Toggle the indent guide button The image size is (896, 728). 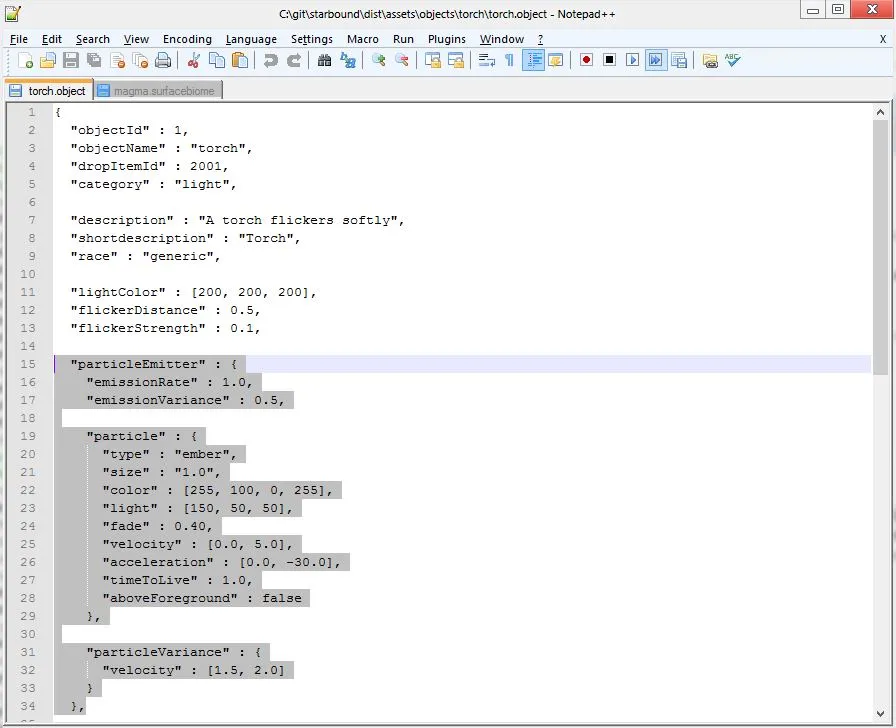pos(532,60)
